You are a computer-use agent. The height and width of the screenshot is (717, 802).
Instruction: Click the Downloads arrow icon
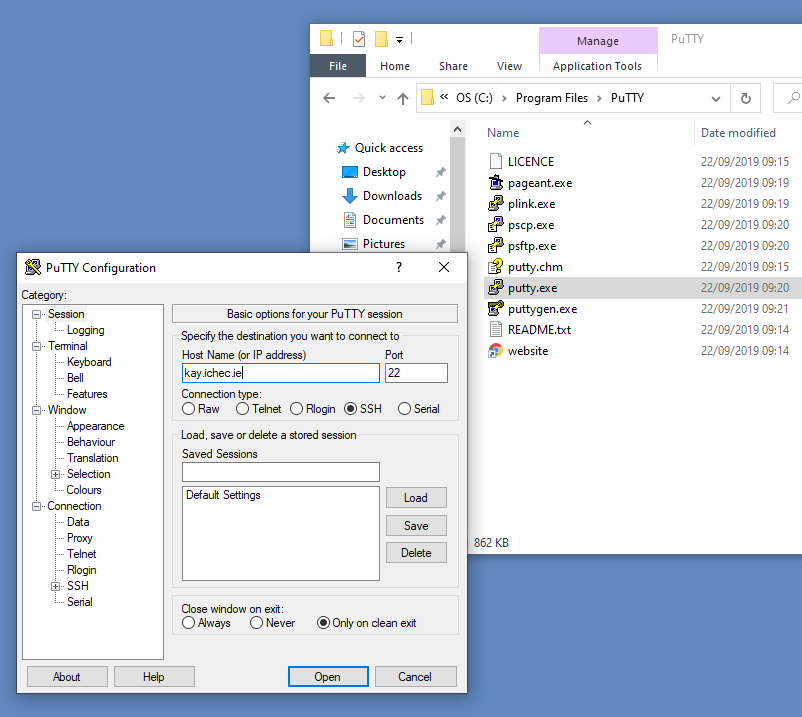tap(349, 196)
